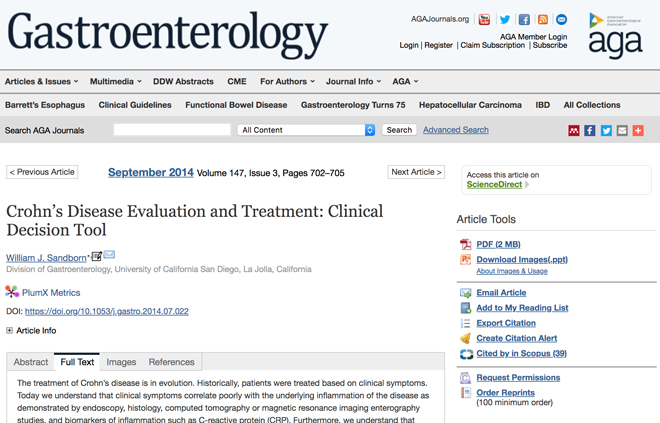Viewport: 660px width, 423px height.
Task: Open IBD collection
Action: tap(543, 105)
